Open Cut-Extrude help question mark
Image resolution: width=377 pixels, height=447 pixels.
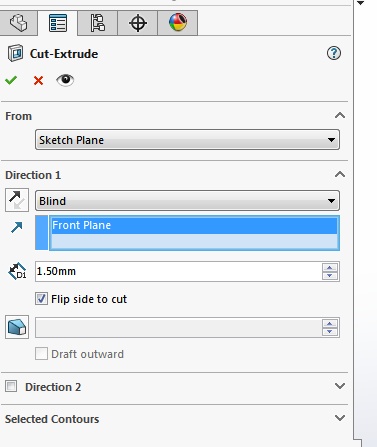coord(334,53)
